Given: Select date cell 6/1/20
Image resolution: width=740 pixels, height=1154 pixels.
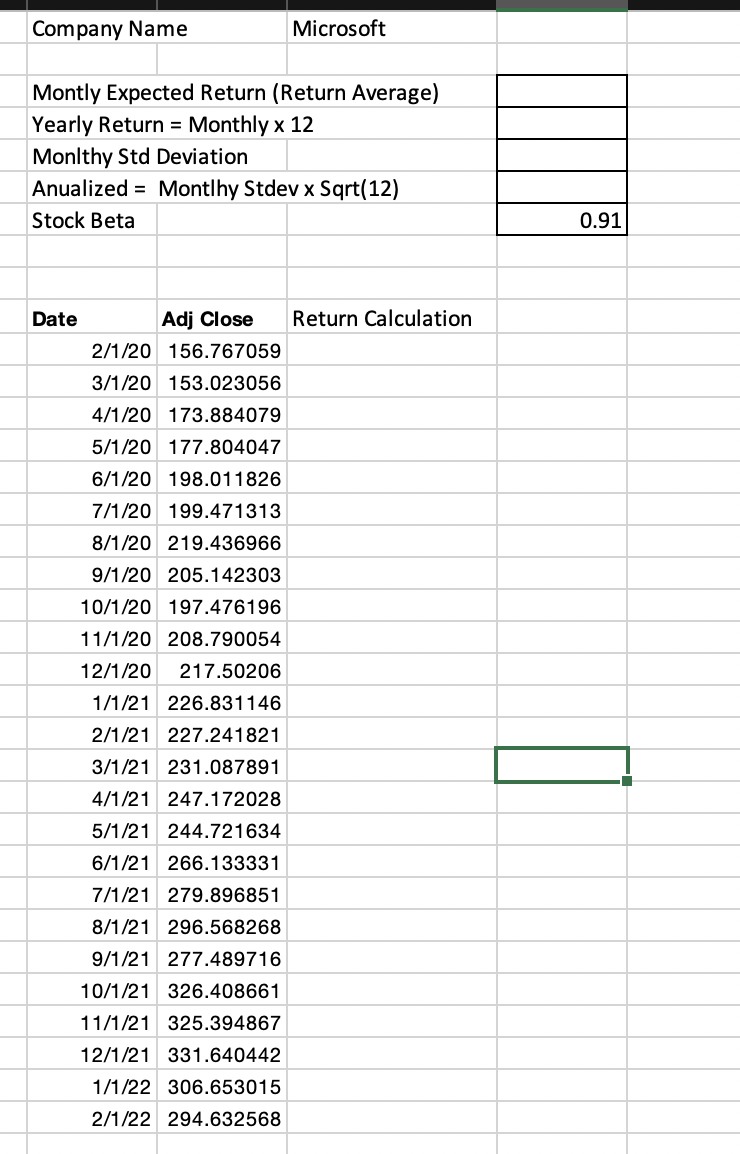Looking at the screenshot, I should pos(92,478).
